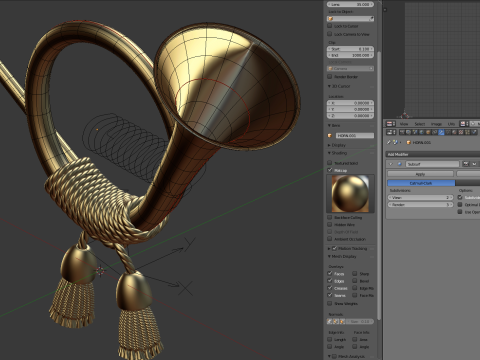Uncheck the Motion Tracking checkbox
The width and height of the screenshot is (480, 360).
pos(334,248)
